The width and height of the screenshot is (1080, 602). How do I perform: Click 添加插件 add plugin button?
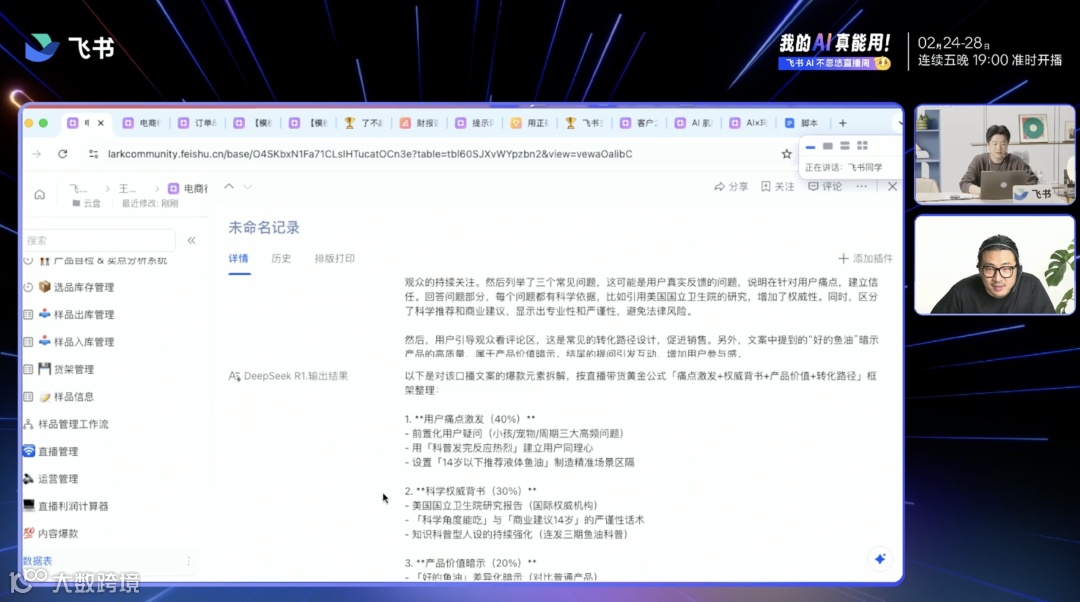pos(865,258)
